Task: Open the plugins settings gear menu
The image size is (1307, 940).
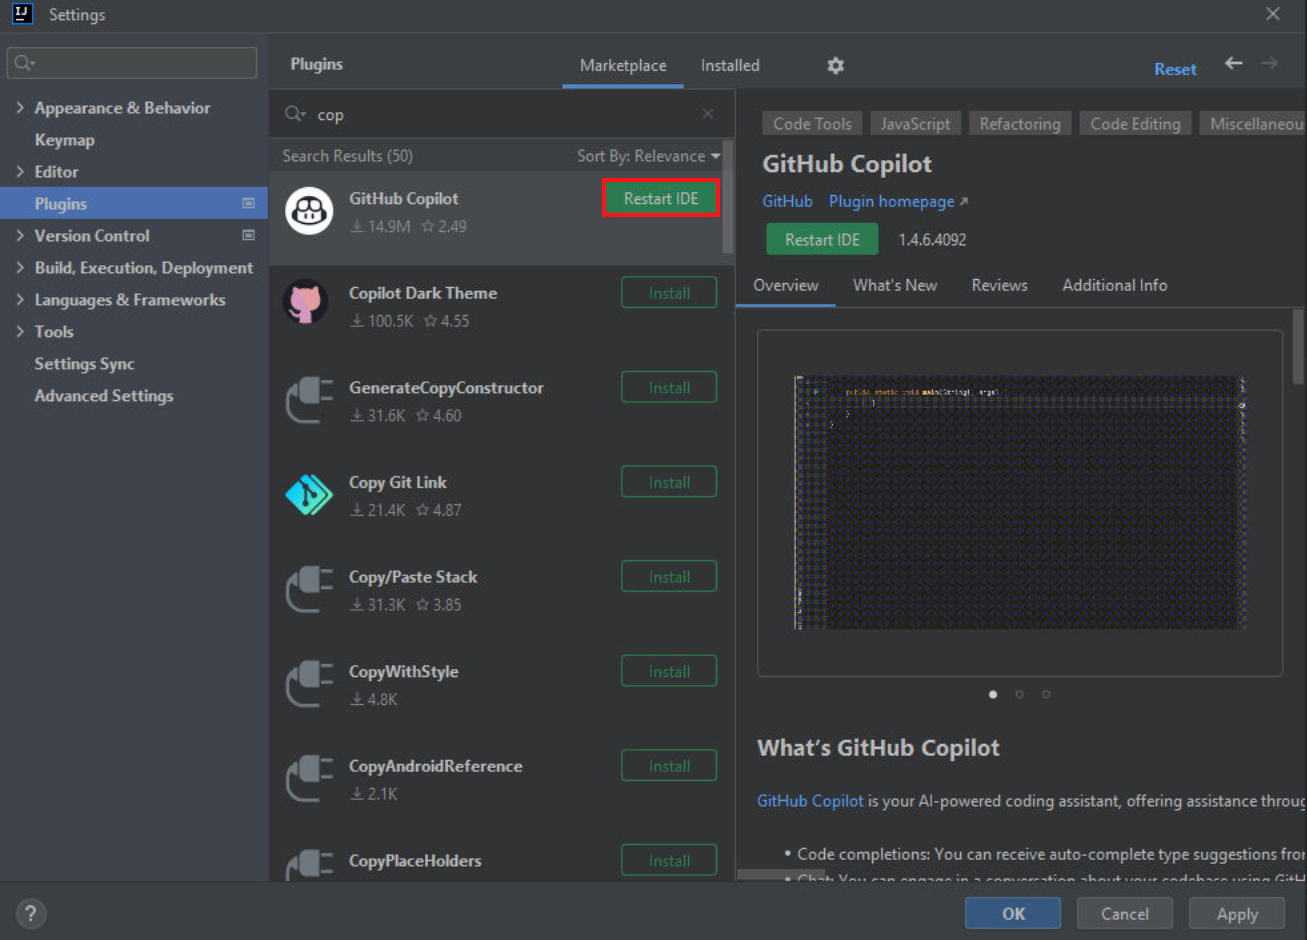Action: coord(835,65)
